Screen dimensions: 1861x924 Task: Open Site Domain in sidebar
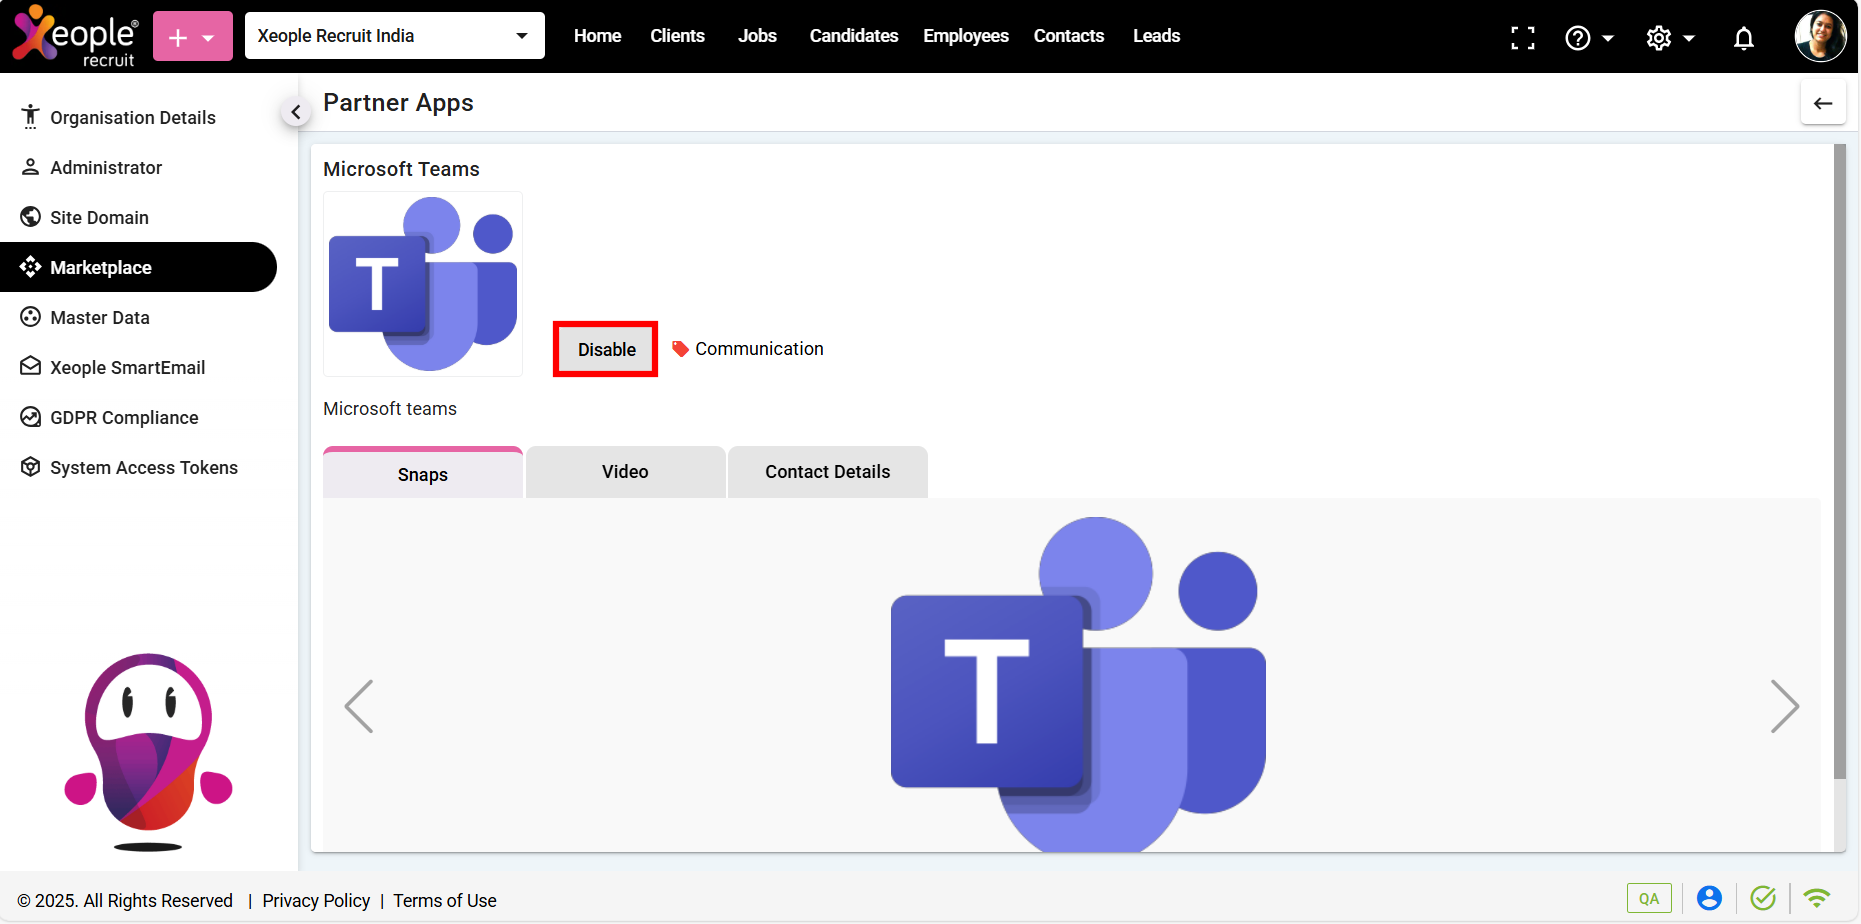(138, 217)
